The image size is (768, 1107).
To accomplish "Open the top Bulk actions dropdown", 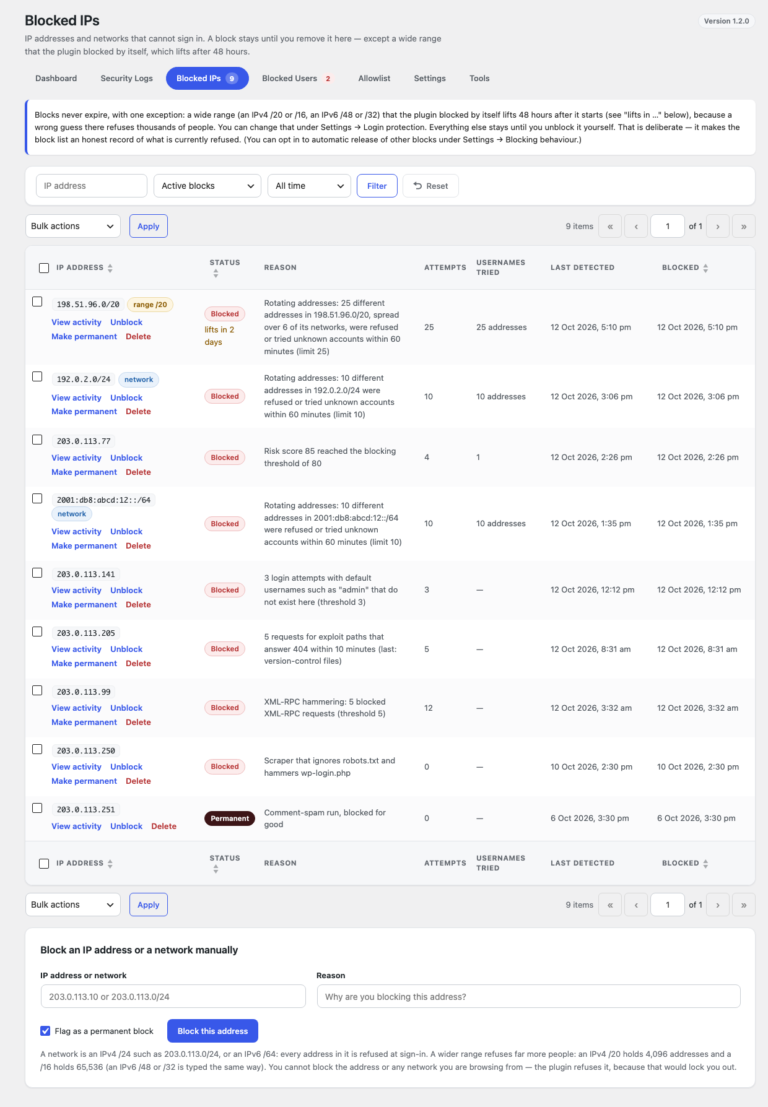I will pos(73,227).
